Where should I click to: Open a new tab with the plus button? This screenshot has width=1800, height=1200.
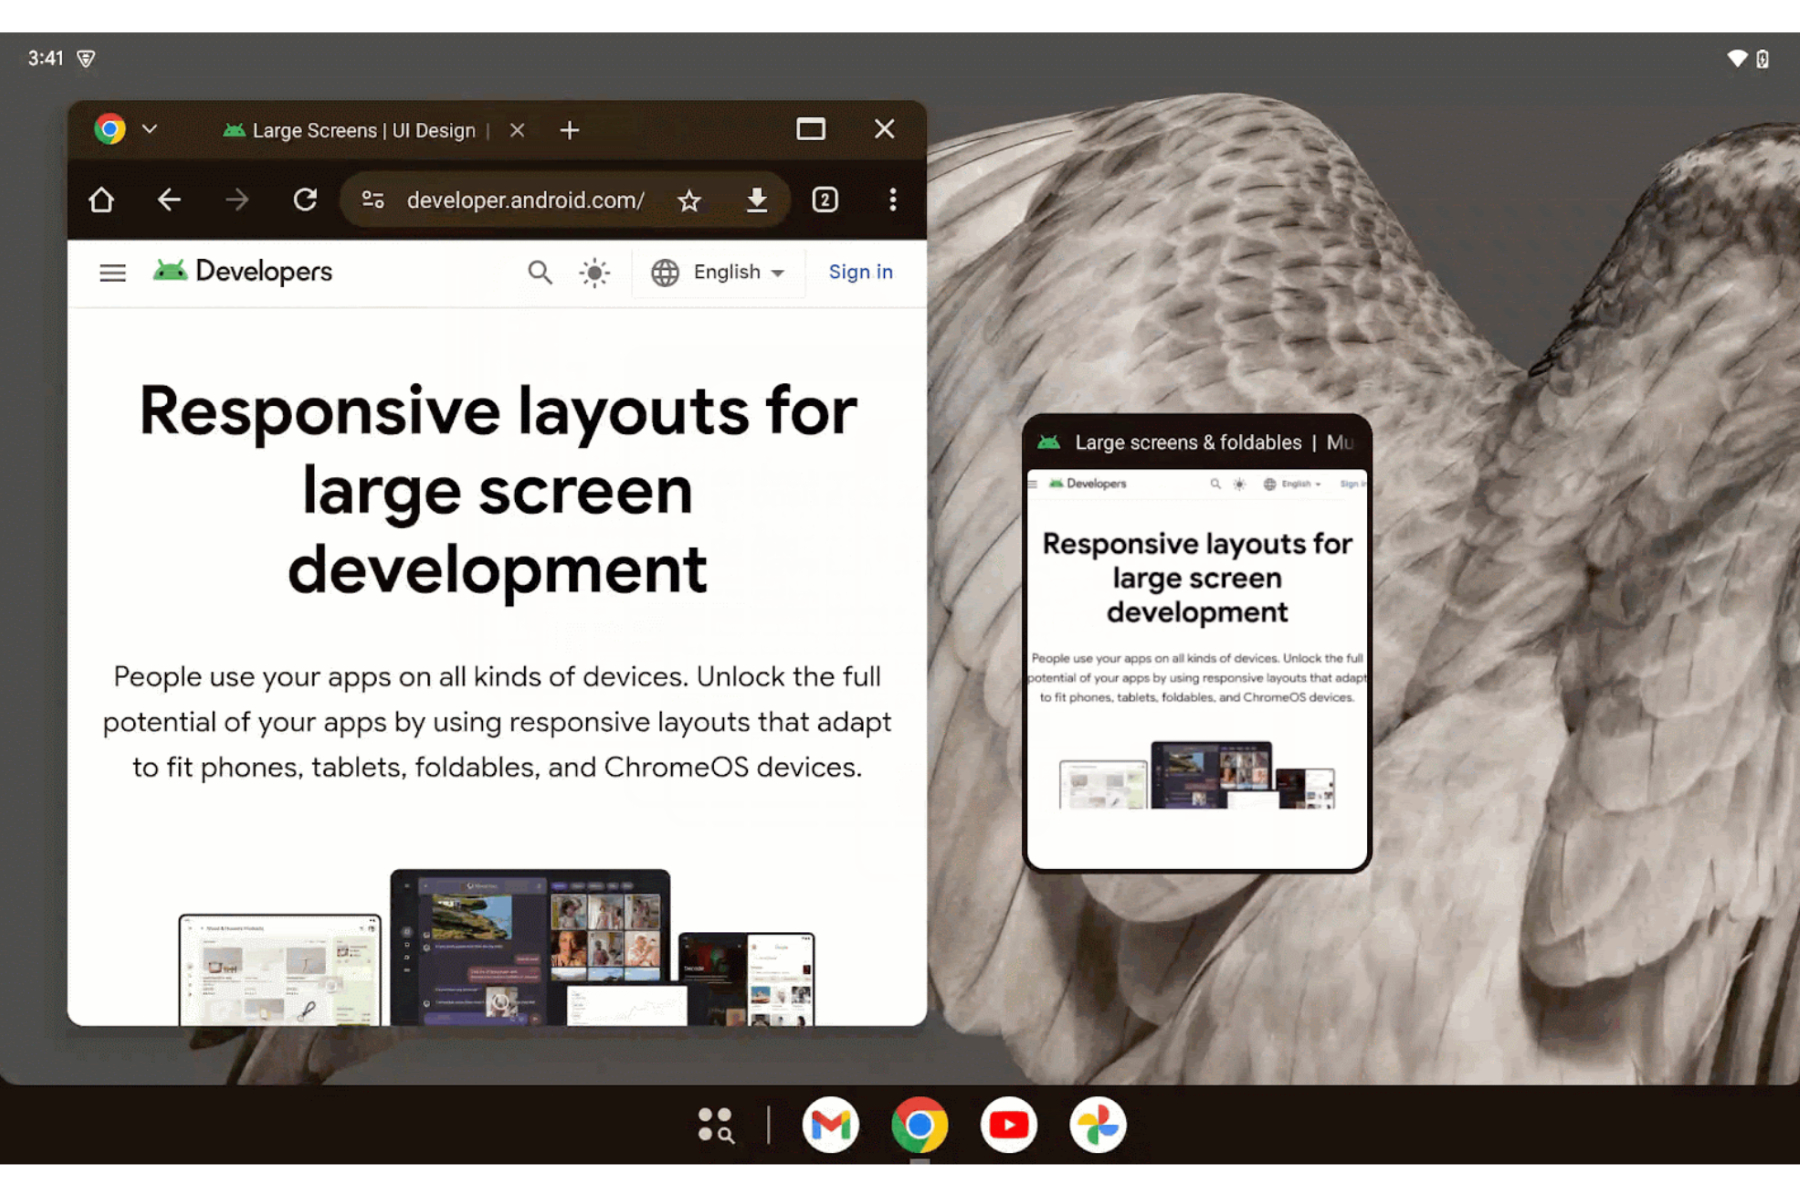point(569,130)
